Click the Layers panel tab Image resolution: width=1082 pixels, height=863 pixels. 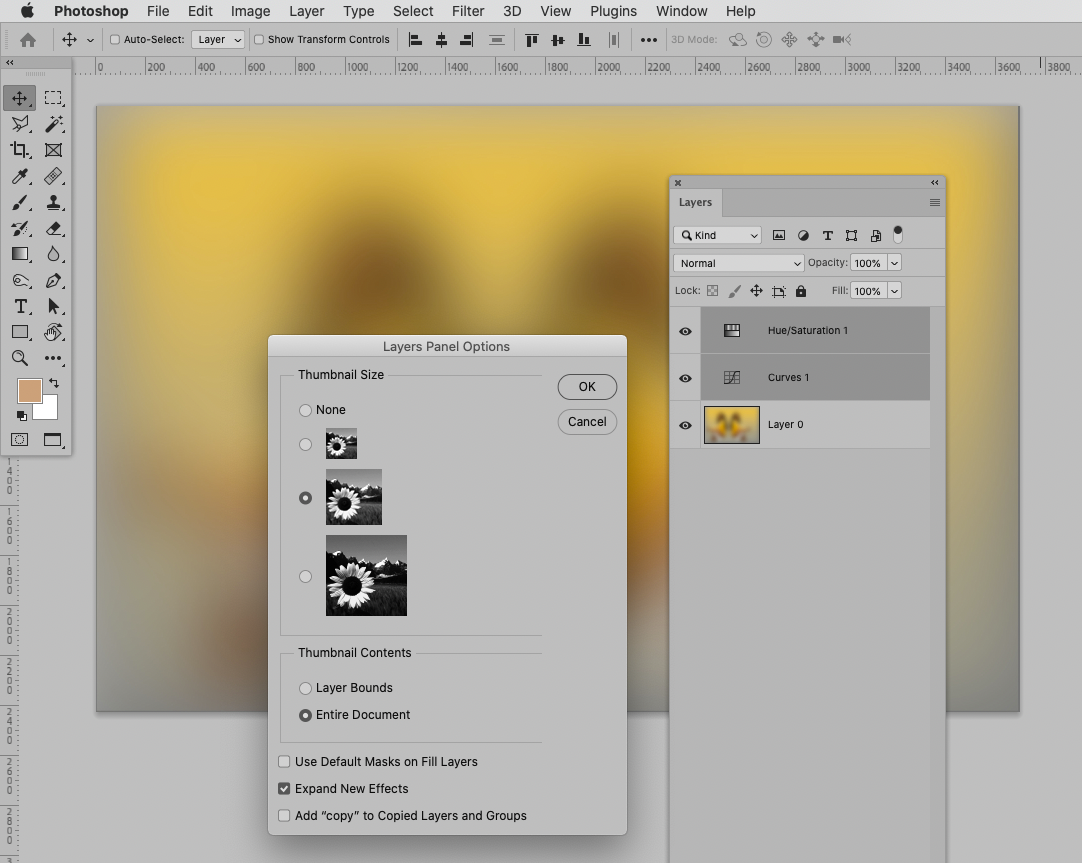pyautogui.click(x=695, y=202)
